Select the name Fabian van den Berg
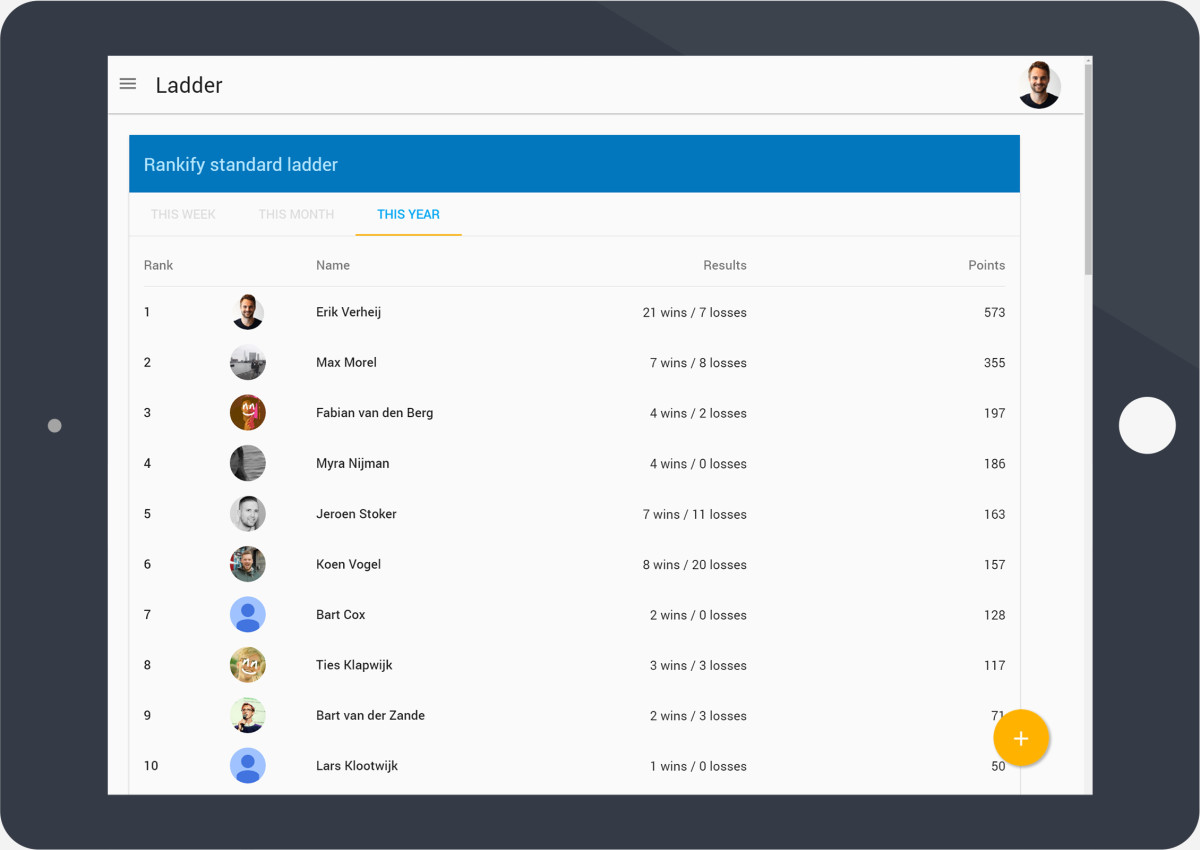Screen dimensions: 1200x850 [x=375, y=413]
